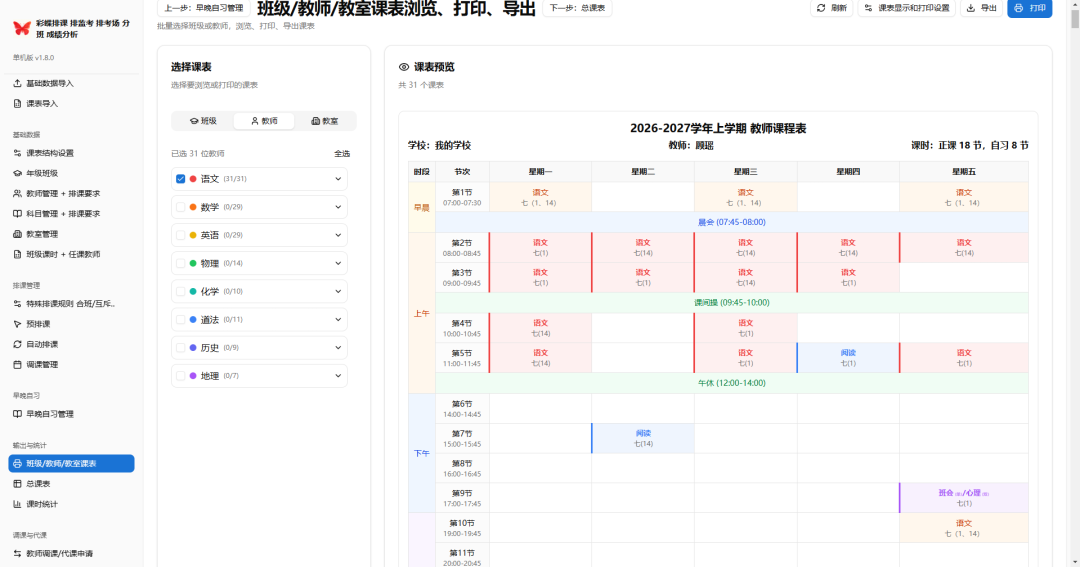Click the 早晚自习管理 book icon

point(17,414)
